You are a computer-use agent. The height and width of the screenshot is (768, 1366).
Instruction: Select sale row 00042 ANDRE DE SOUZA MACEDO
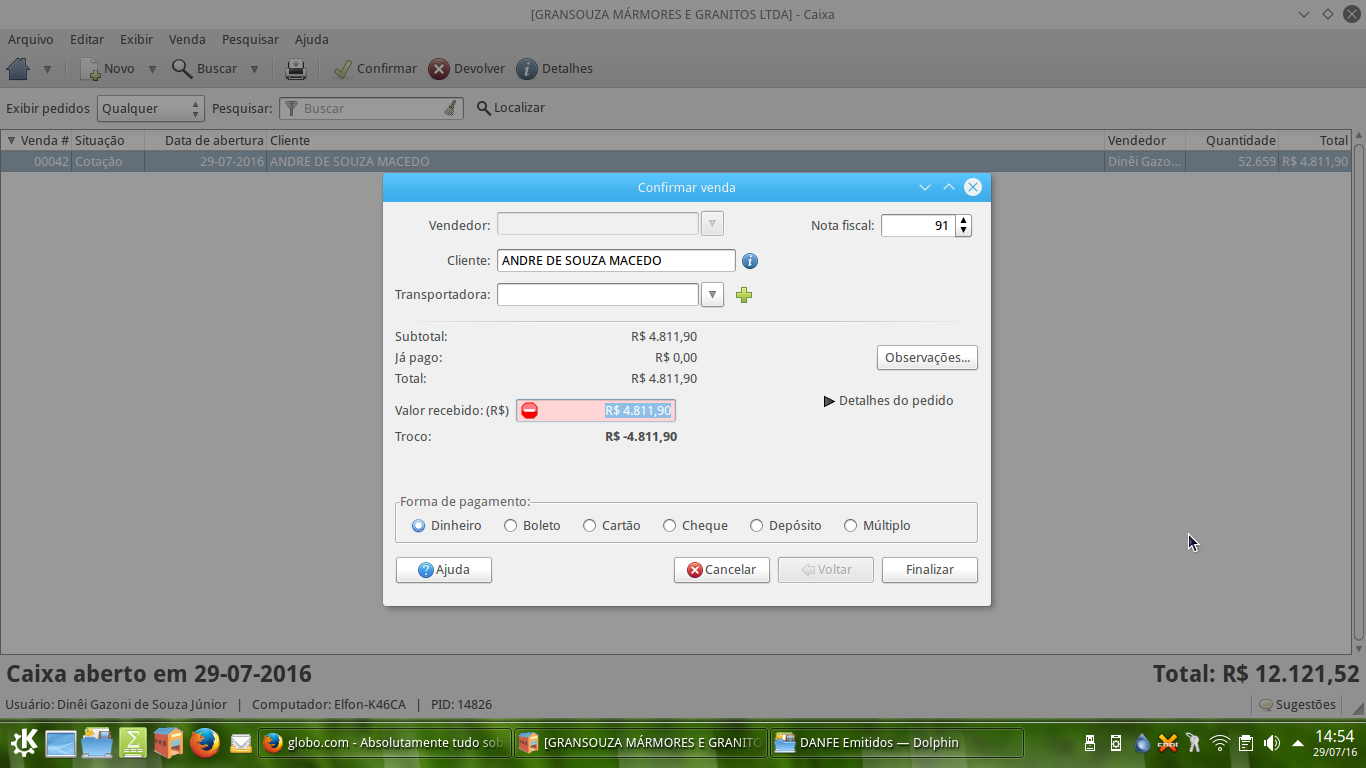(676, 161)
